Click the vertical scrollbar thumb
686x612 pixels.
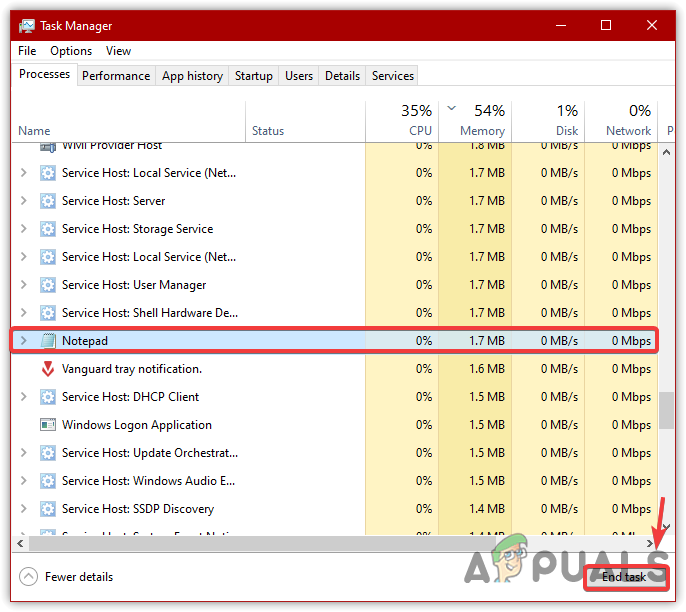tap(666, 410)
